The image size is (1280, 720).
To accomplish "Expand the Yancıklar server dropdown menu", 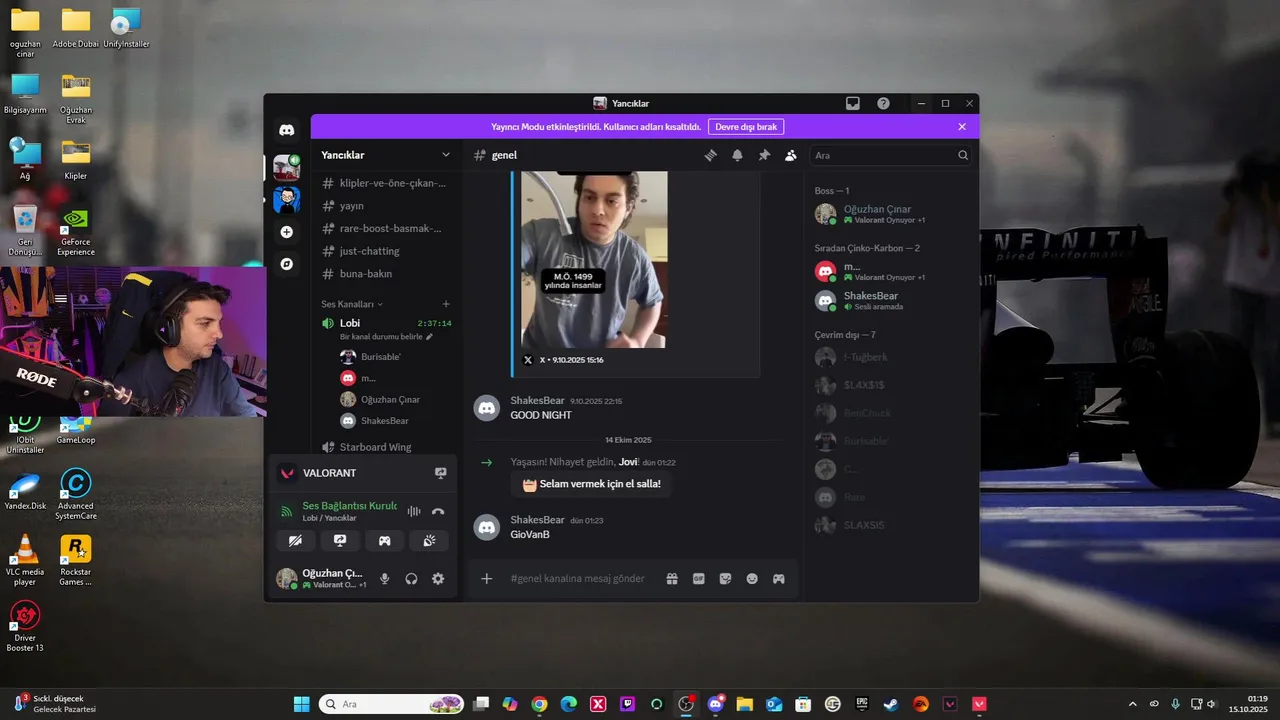I will click(446, 155).
